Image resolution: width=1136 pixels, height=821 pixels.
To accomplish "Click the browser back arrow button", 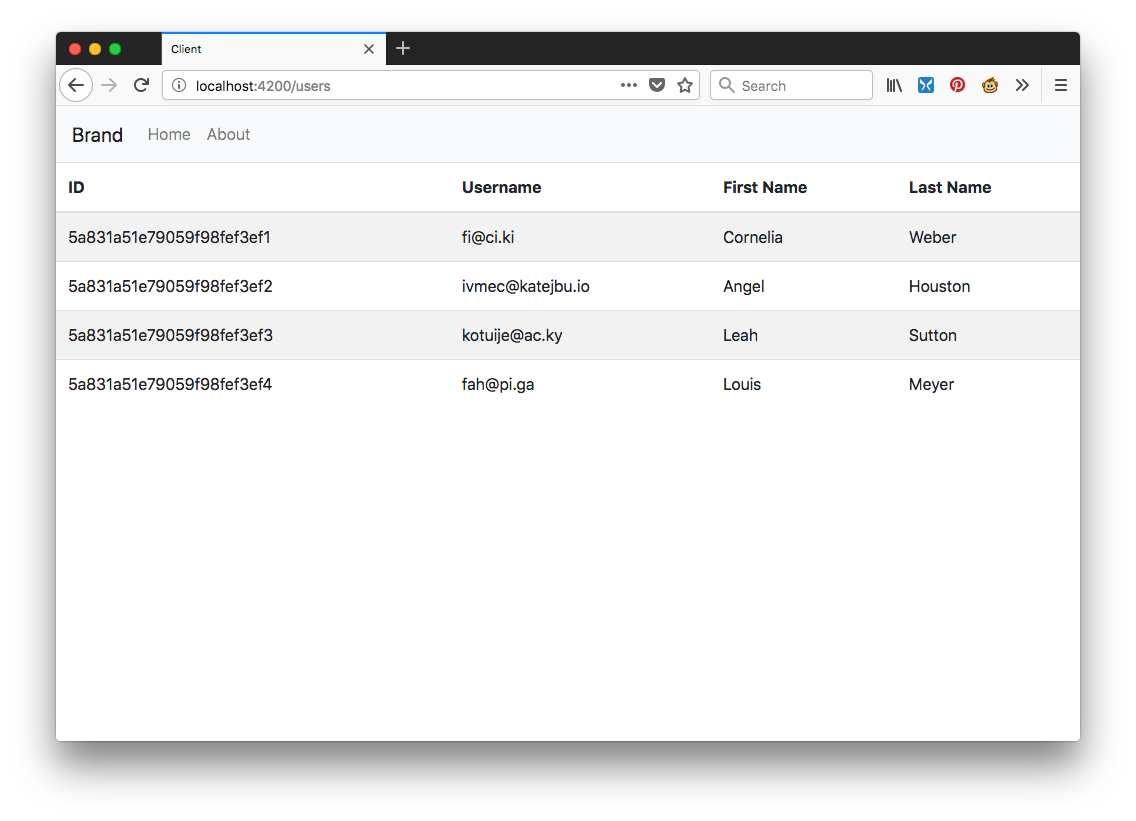I will [76, 86].
